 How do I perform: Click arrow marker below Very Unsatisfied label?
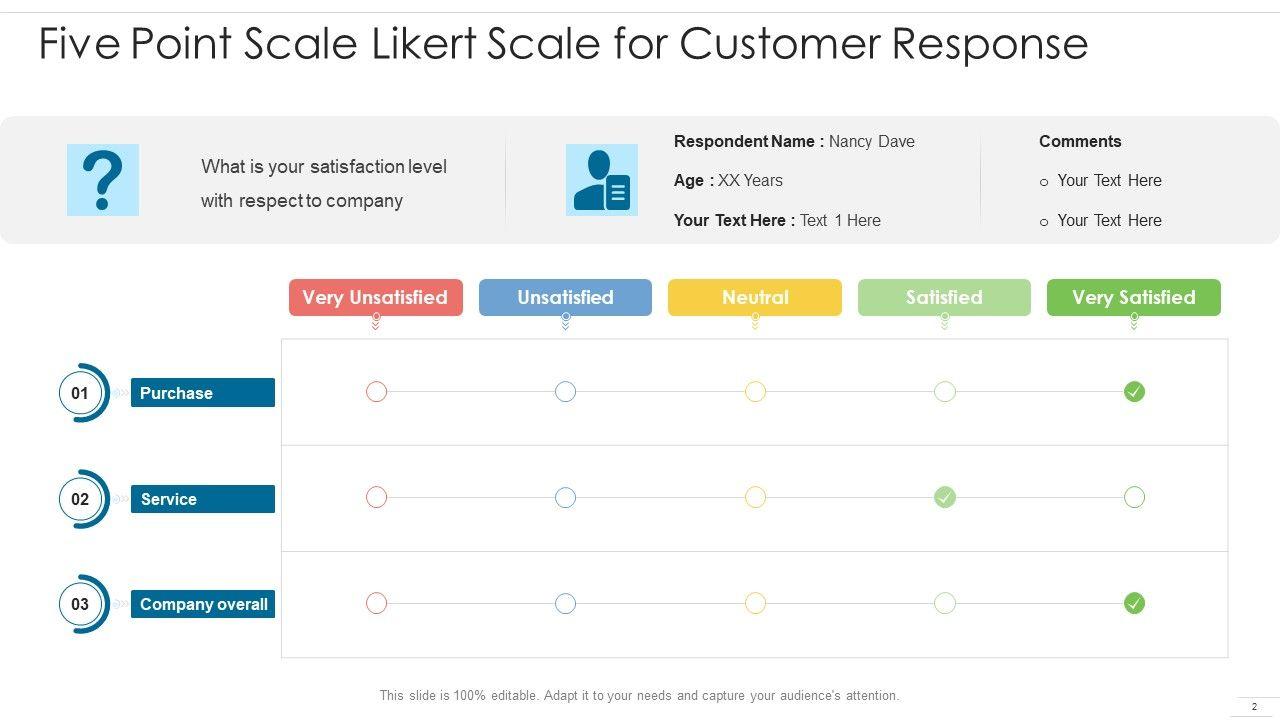coord(376,322)
